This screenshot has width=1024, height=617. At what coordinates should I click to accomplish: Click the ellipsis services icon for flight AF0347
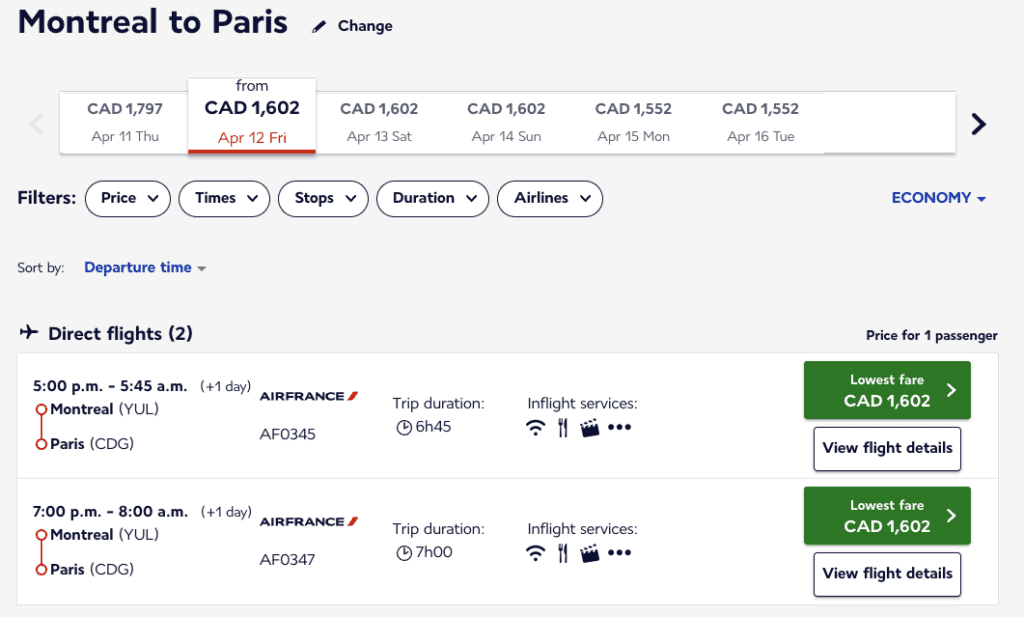point(620,552)
